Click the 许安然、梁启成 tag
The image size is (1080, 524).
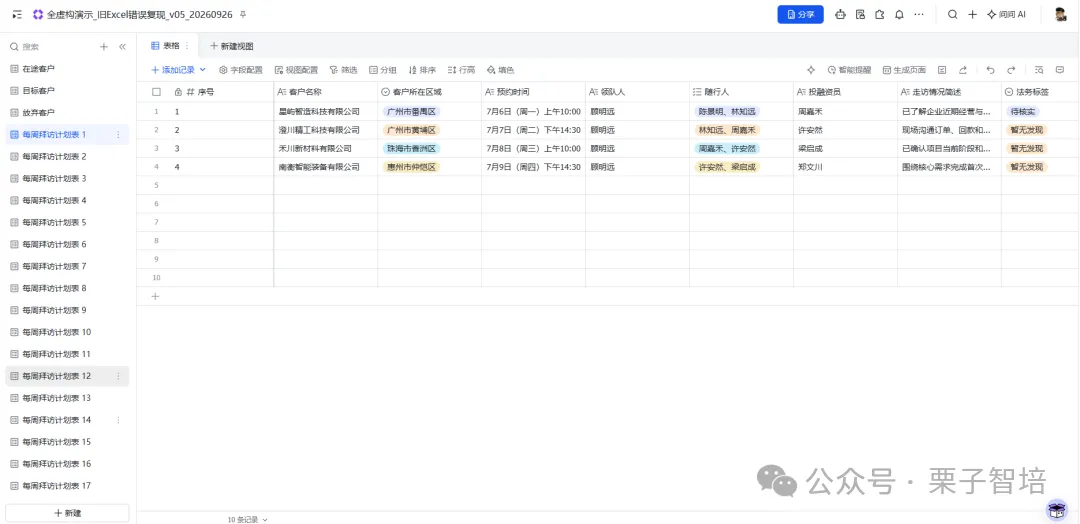coord(727,167)
